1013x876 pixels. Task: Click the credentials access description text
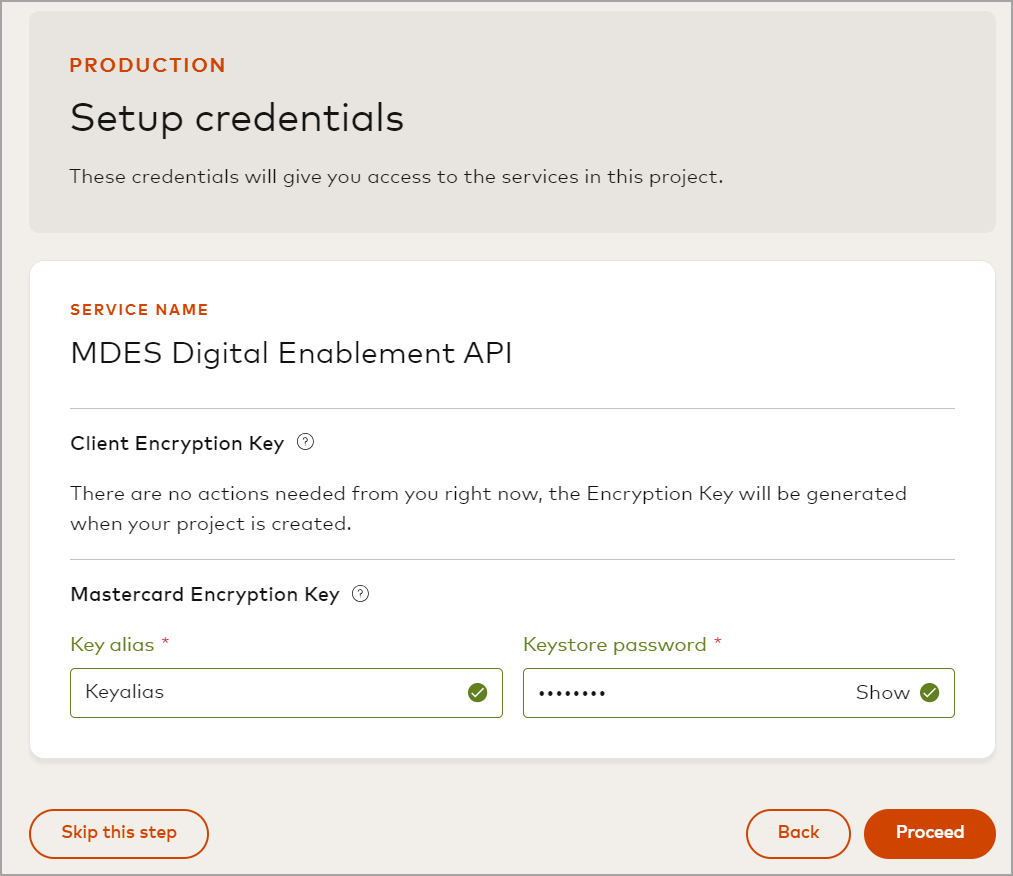[395, 178]
